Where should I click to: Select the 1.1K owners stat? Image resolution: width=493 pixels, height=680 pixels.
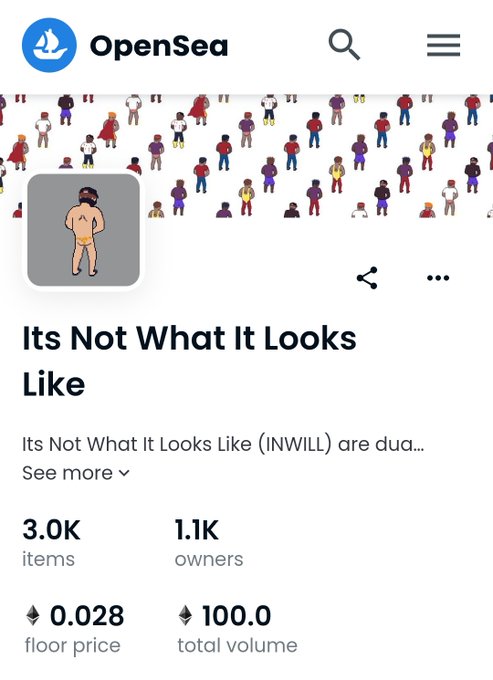[x=209, y=543]
